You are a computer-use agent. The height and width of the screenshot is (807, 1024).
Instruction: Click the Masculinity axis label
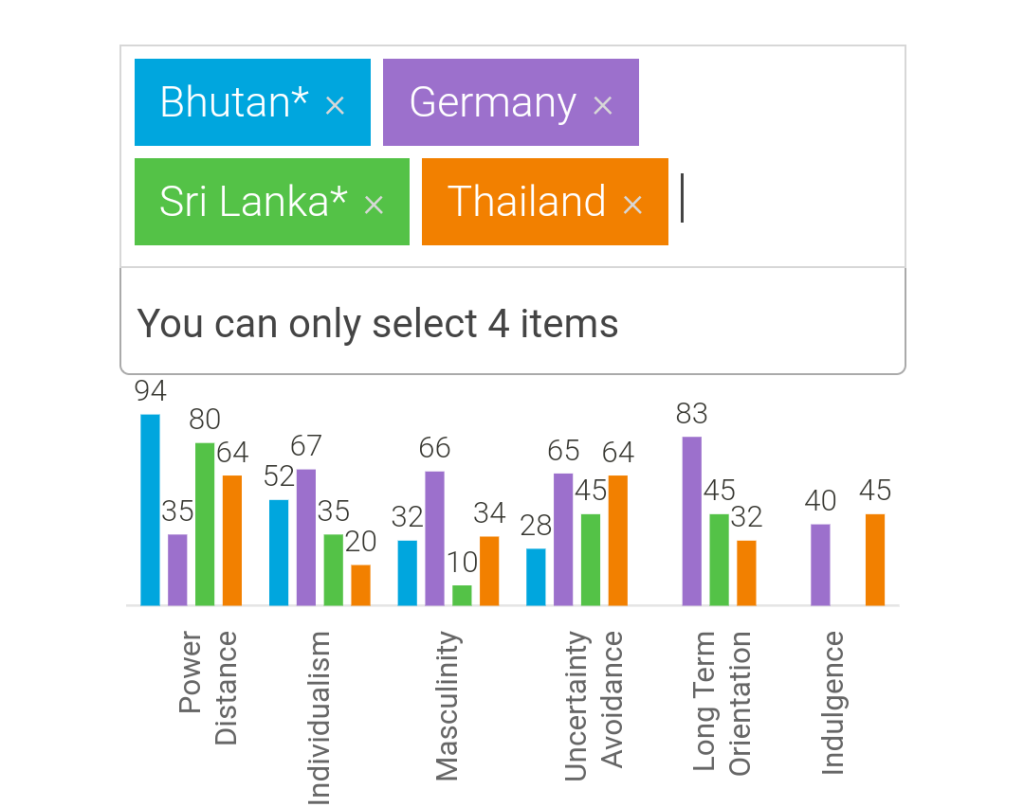(447, 706)
